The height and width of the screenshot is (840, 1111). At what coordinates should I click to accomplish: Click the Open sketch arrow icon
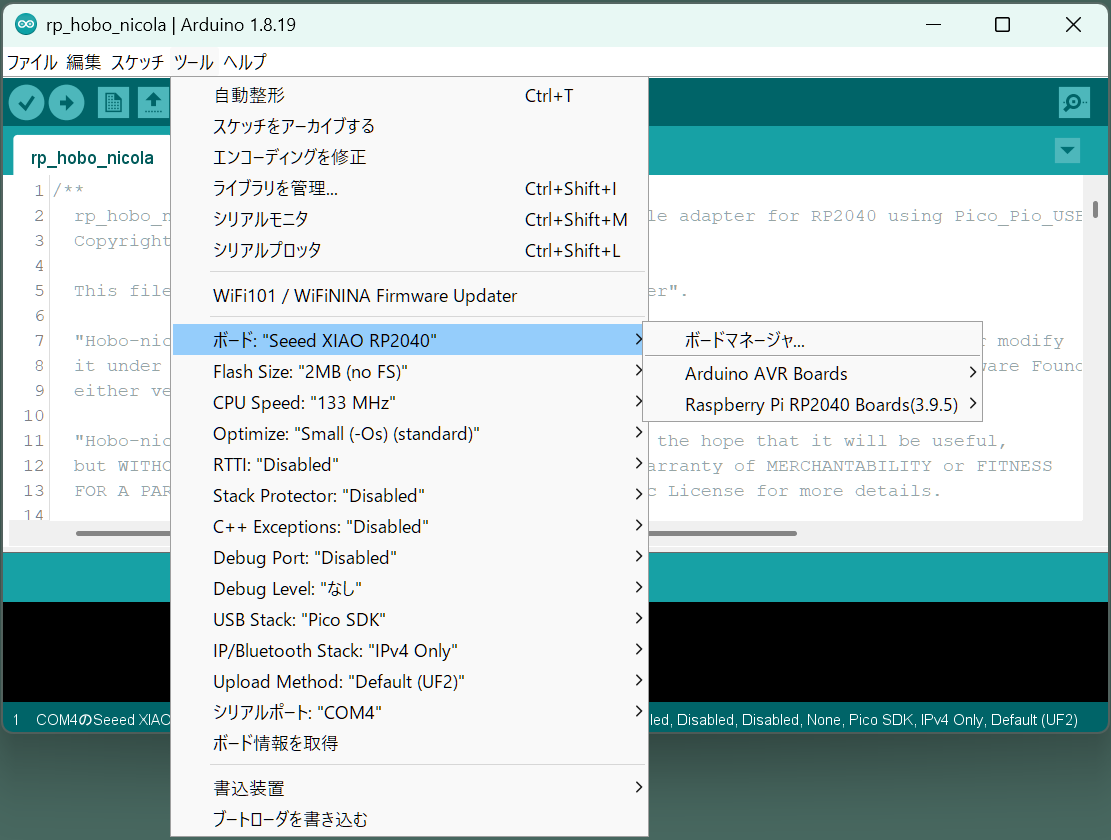click(153, 102)
